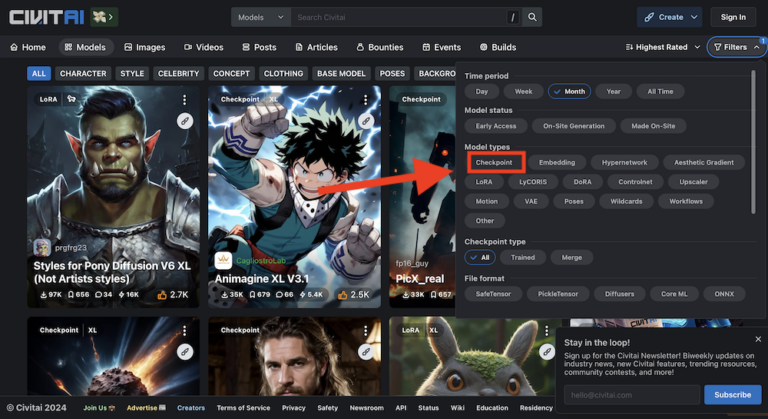The width and height of the screenshot is (768, 419).
Task: Close the newsletter popup
Action: (757, 340)
